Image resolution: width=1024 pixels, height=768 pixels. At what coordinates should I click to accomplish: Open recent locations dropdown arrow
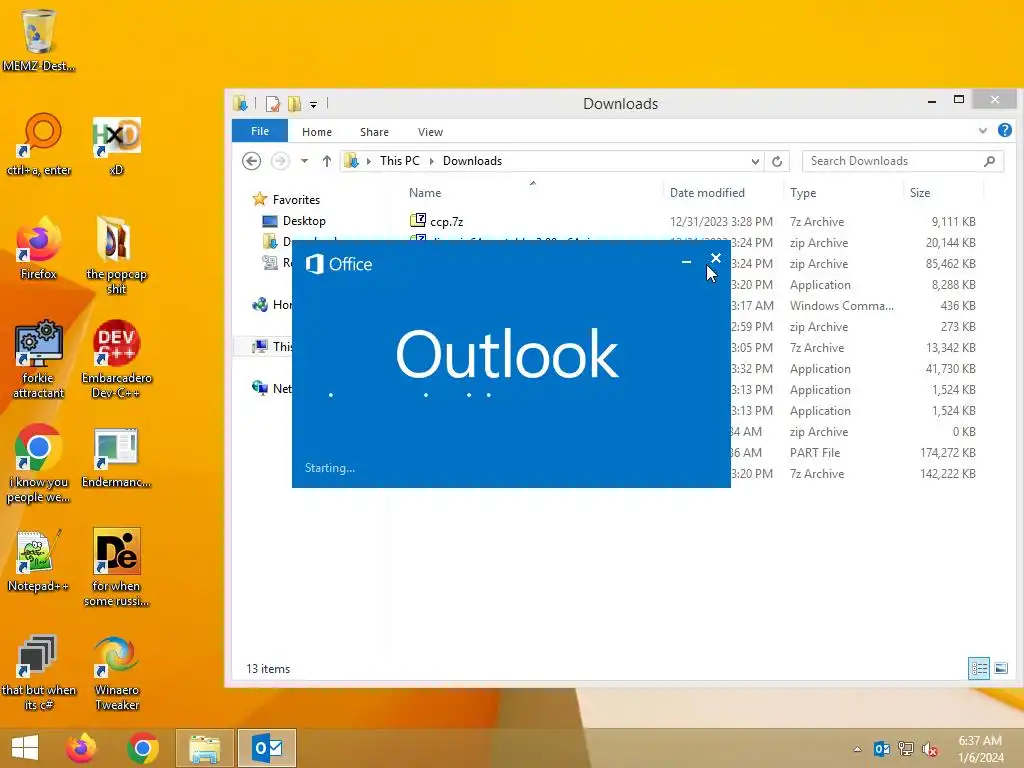pyautogui.click(x=304, y=161)
